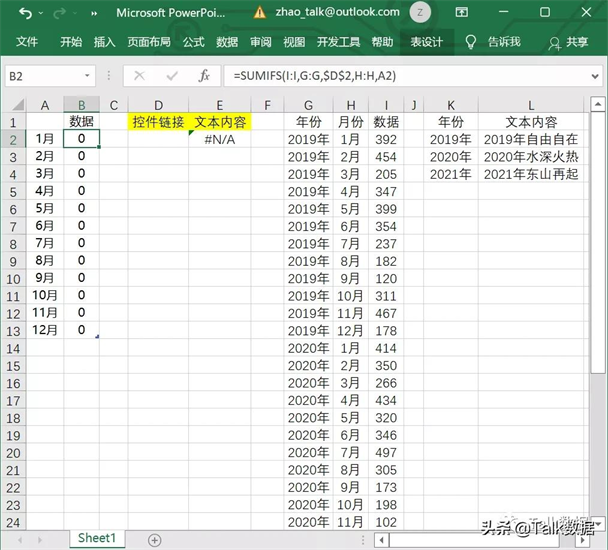Open the Undo history dropdown arrow
This screenshot has height=550, width=608.
pos(42,14)
